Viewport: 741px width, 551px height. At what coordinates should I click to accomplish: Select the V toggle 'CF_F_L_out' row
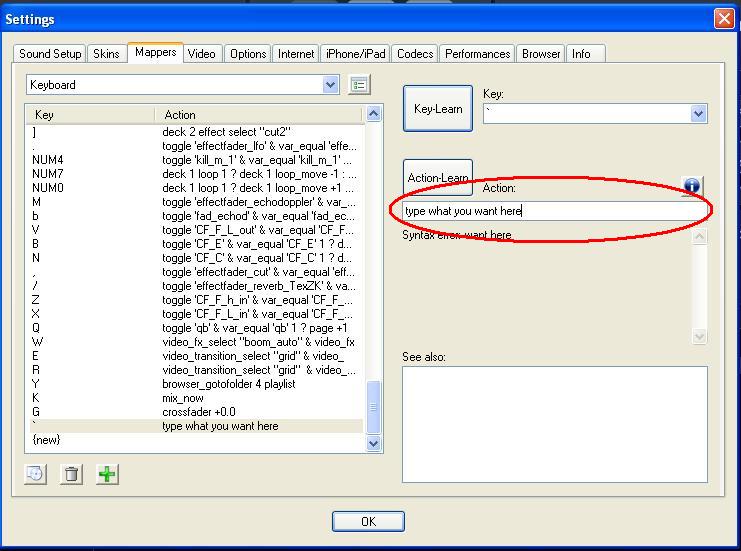pos(196,230)
